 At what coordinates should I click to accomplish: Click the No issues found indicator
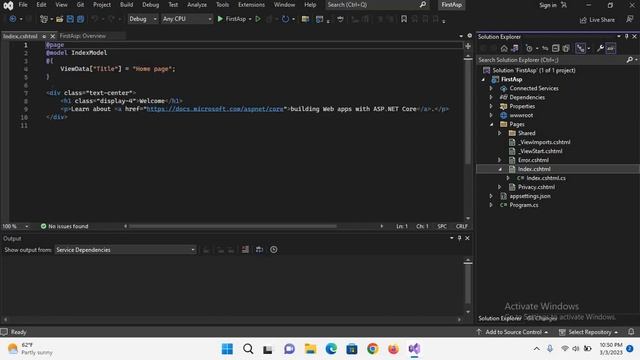pos(64,226)
